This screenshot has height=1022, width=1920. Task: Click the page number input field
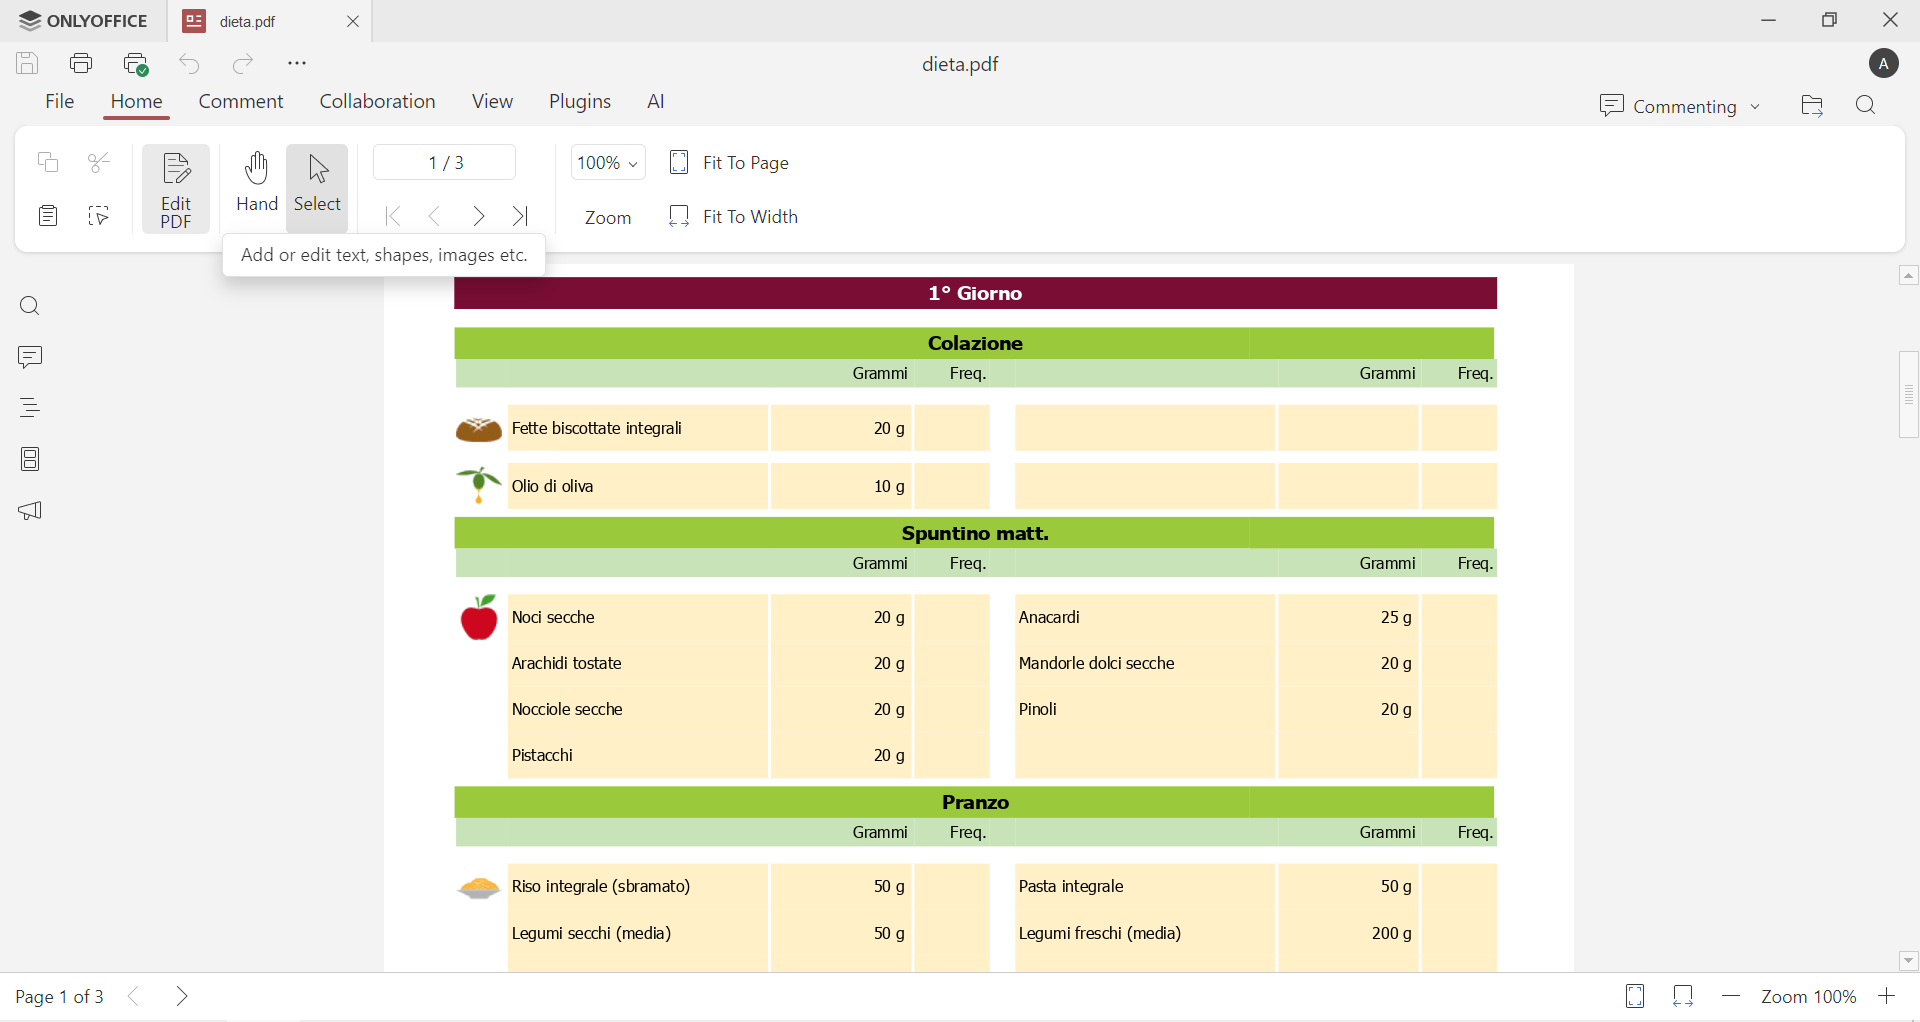(x=445, y=163)
